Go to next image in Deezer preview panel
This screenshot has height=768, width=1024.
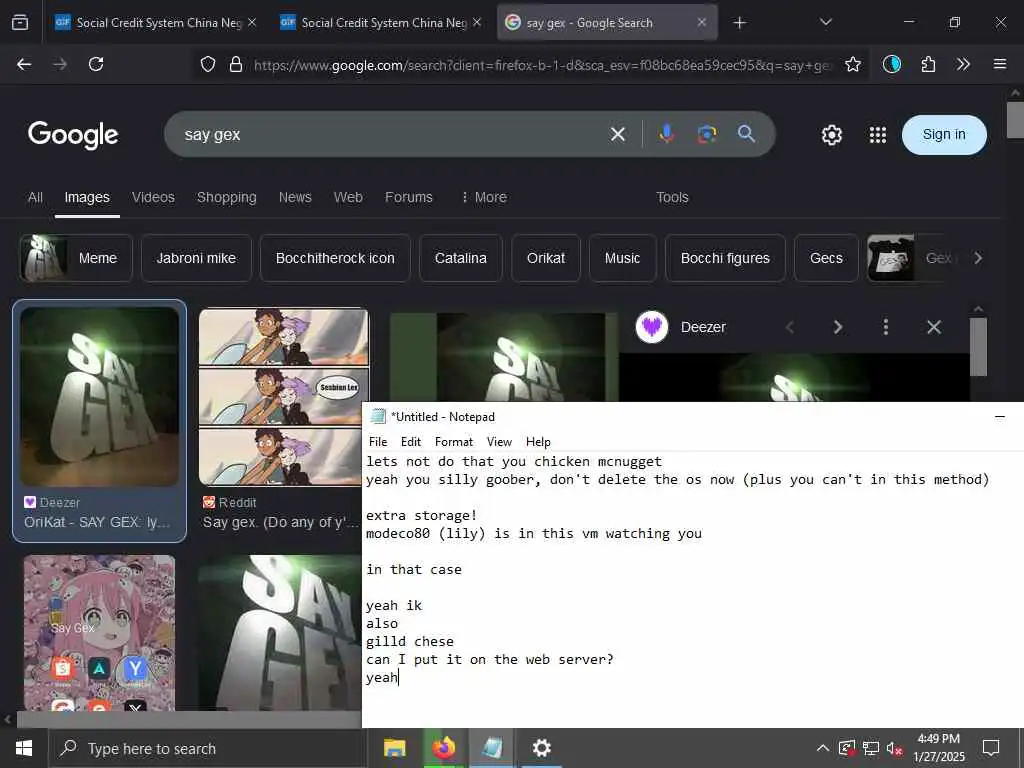tap(838, 327)
